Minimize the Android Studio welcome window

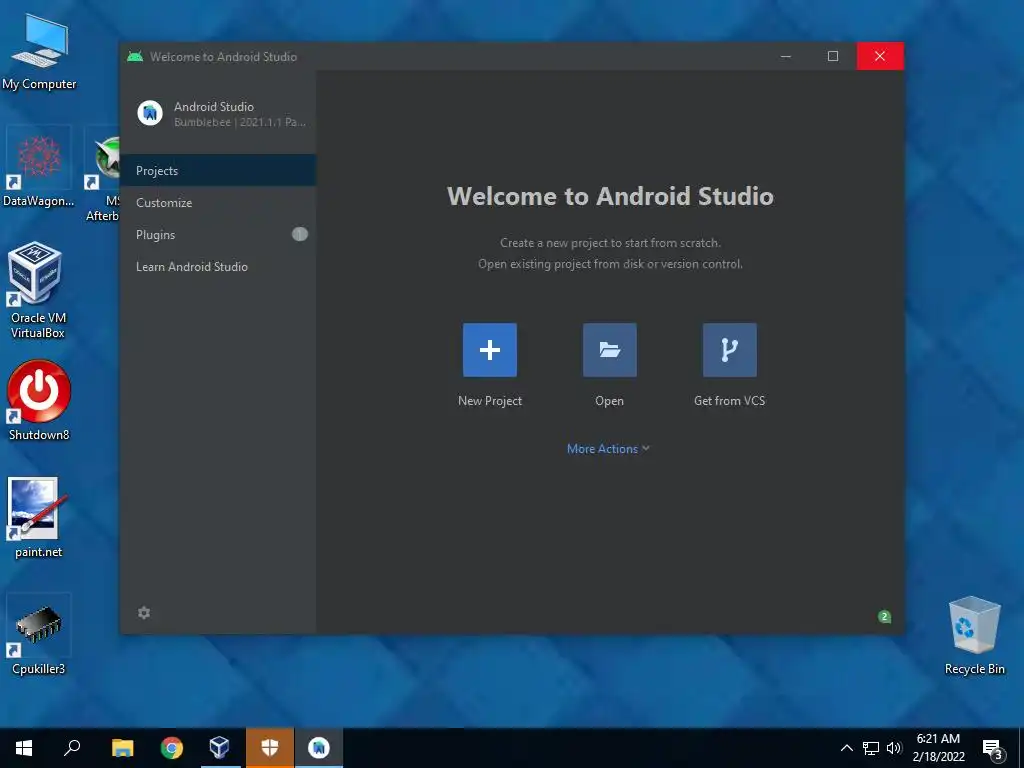coord(786,56)
